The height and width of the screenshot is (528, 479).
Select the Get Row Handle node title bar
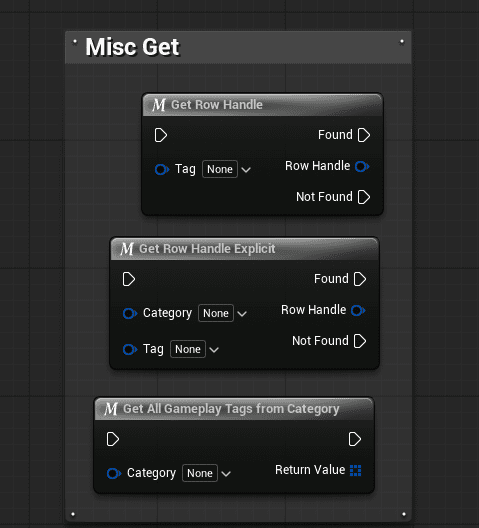262,105
